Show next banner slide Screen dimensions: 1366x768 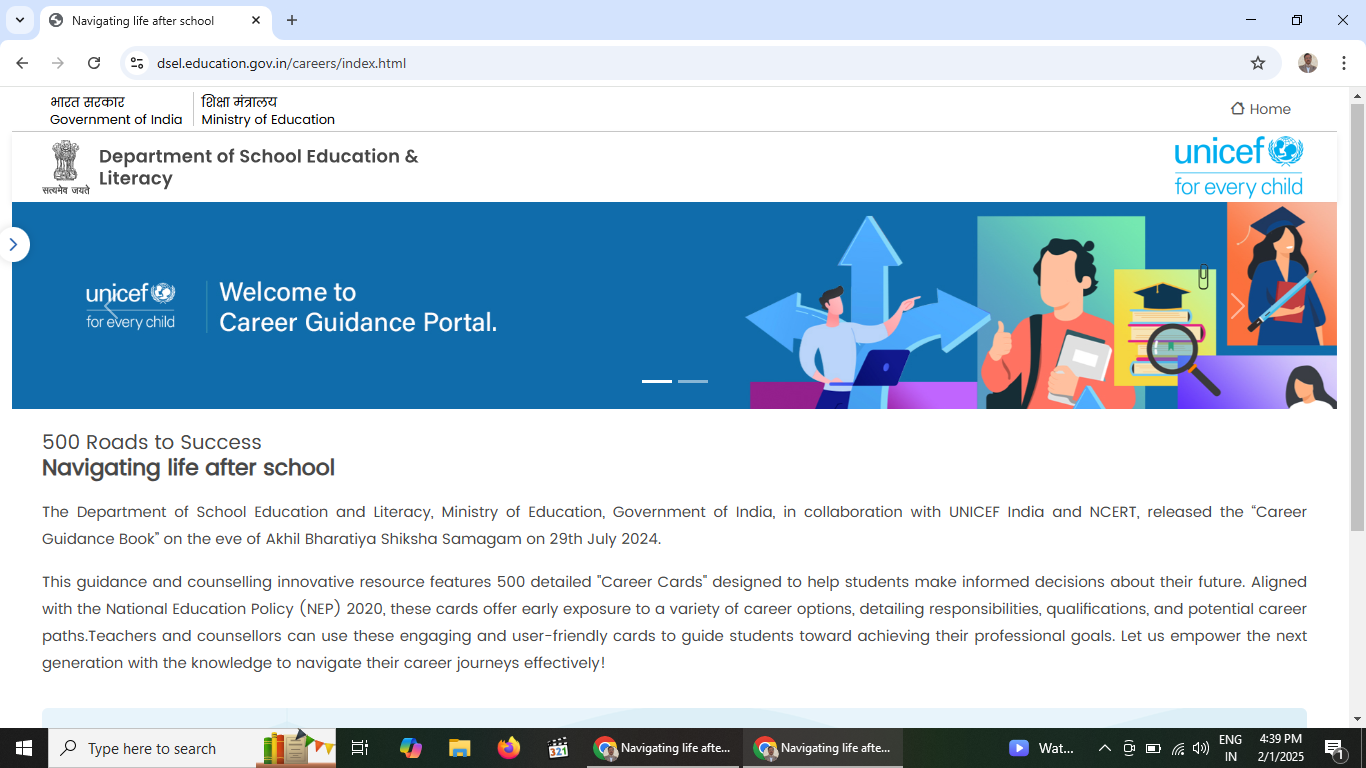pos(1238,306)
